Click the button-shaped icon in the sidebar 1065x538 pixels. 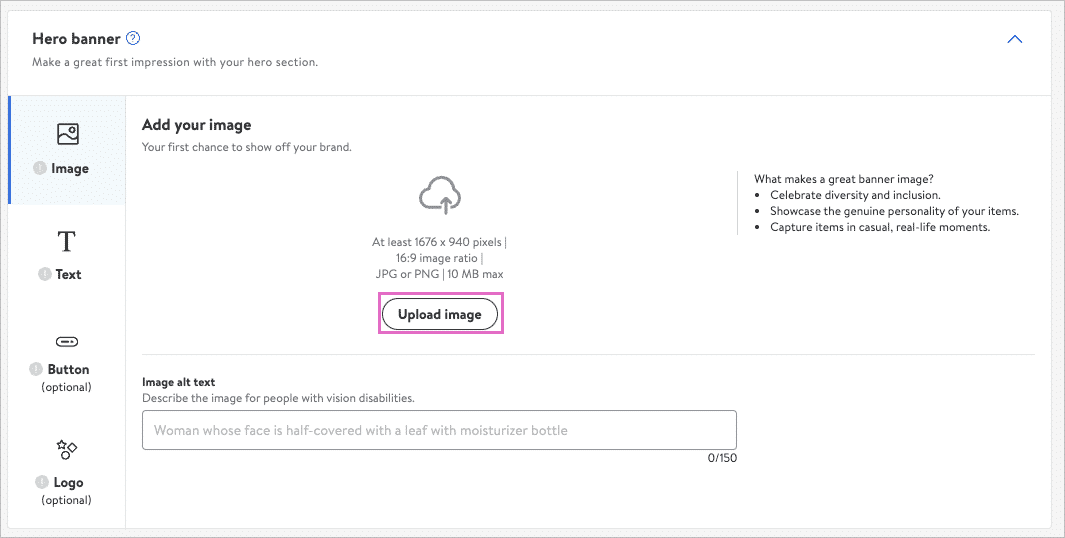coord(67,342)
